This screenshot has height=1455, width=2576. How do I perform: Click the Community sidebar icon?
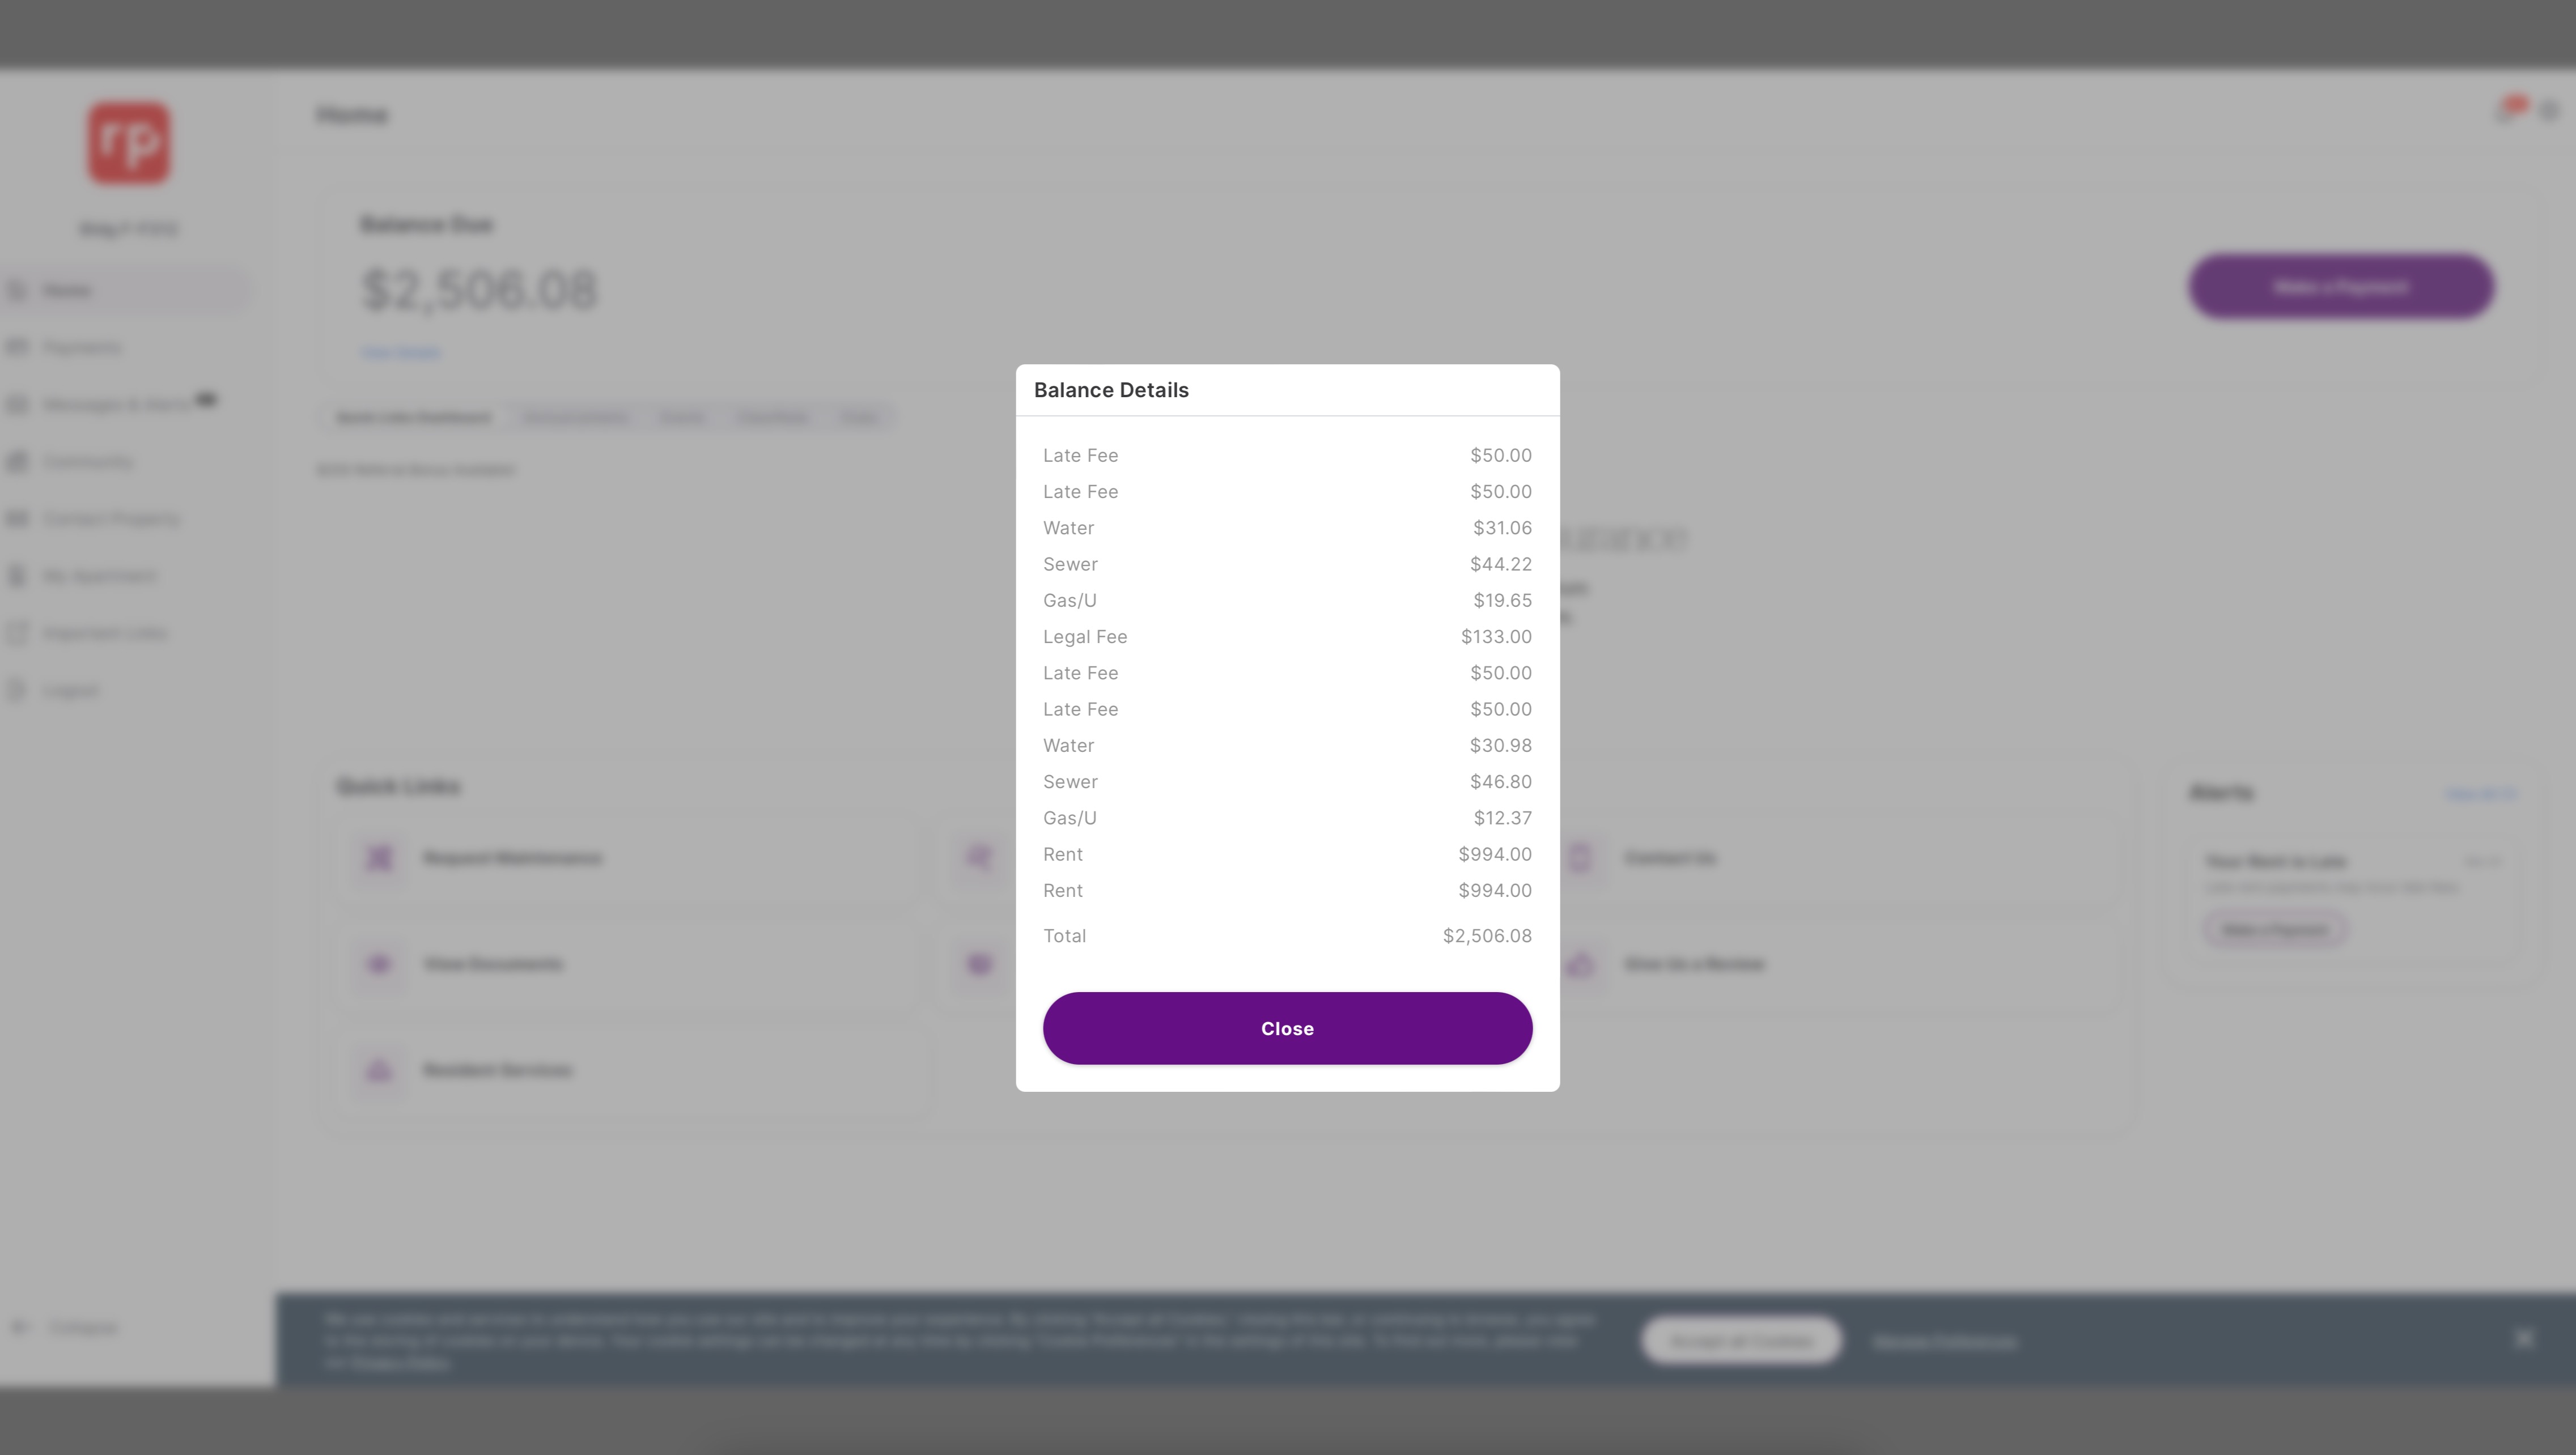pyautogui.click(x=17, y=461)
